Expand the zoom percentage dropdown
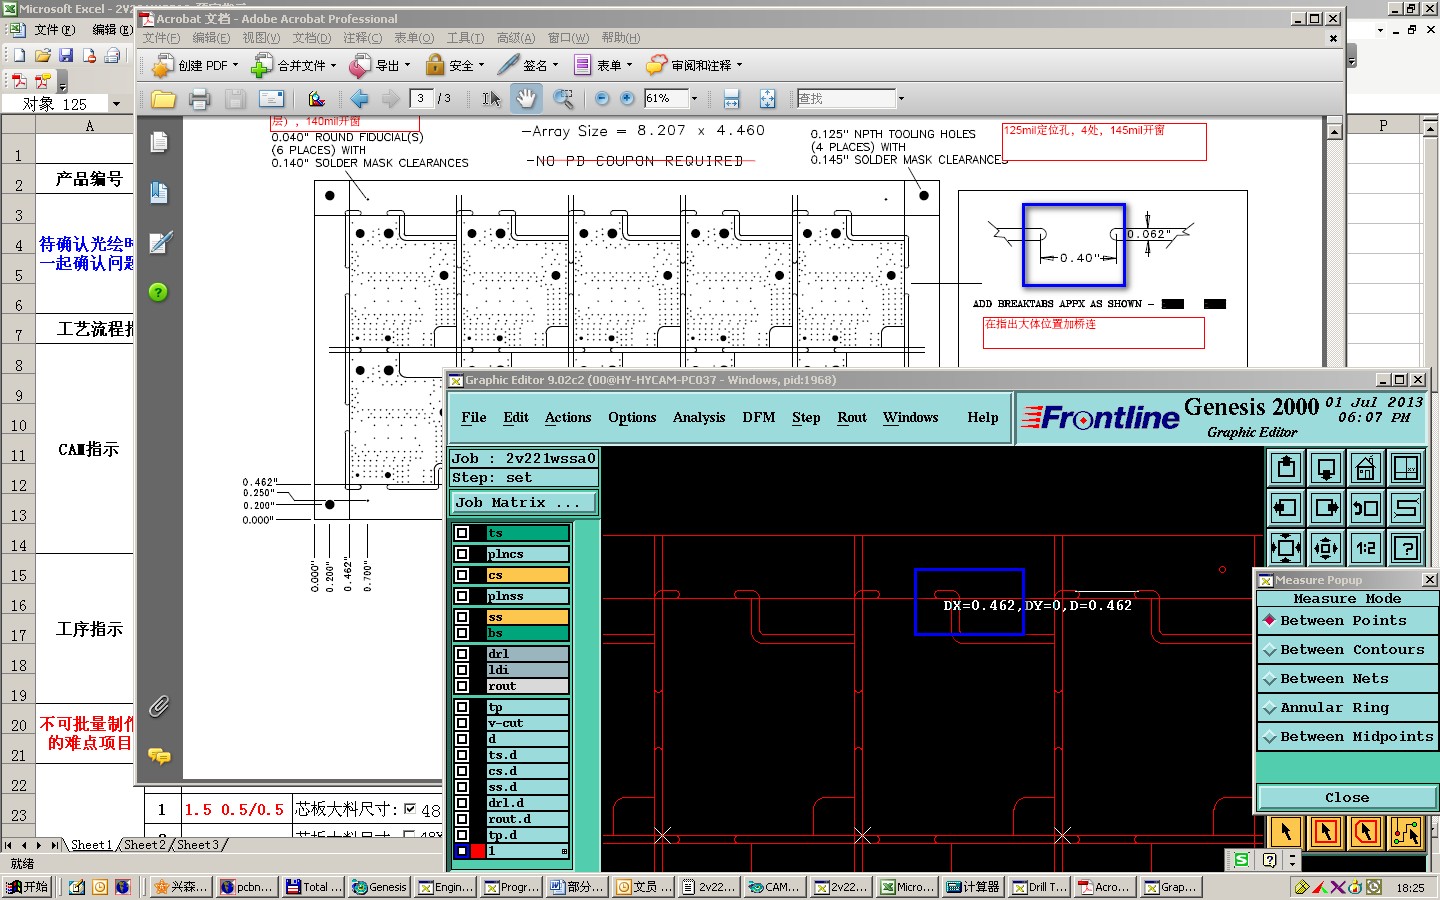Screen dimensions: 1440x900 coord(695,98)
